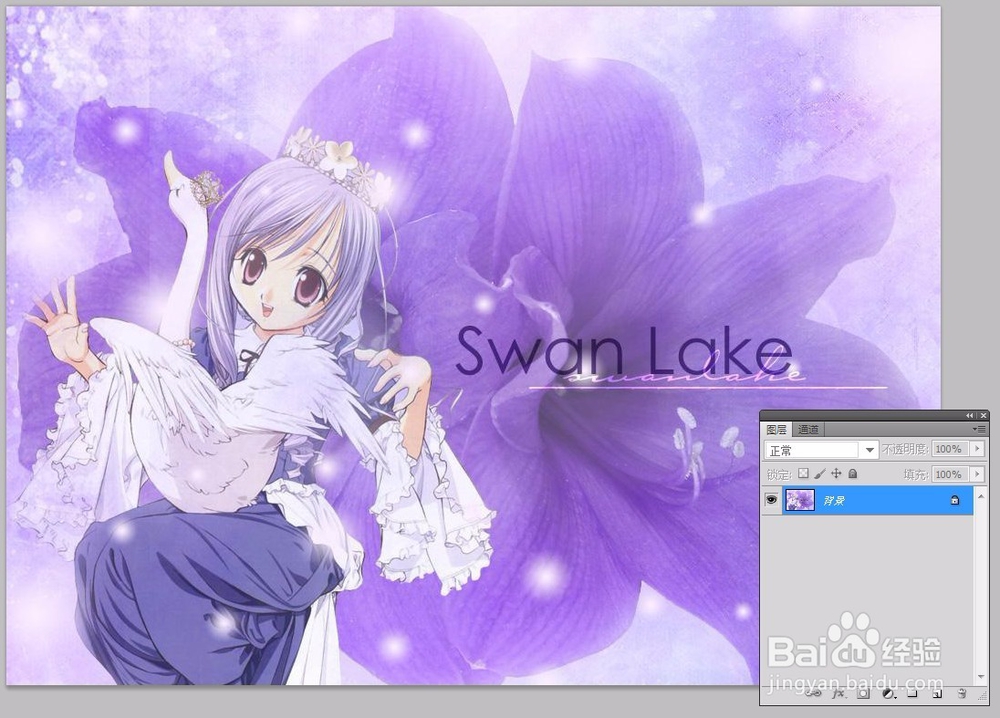Create a new layer group
The image size is (1000, 718).
tap(913, 694)
